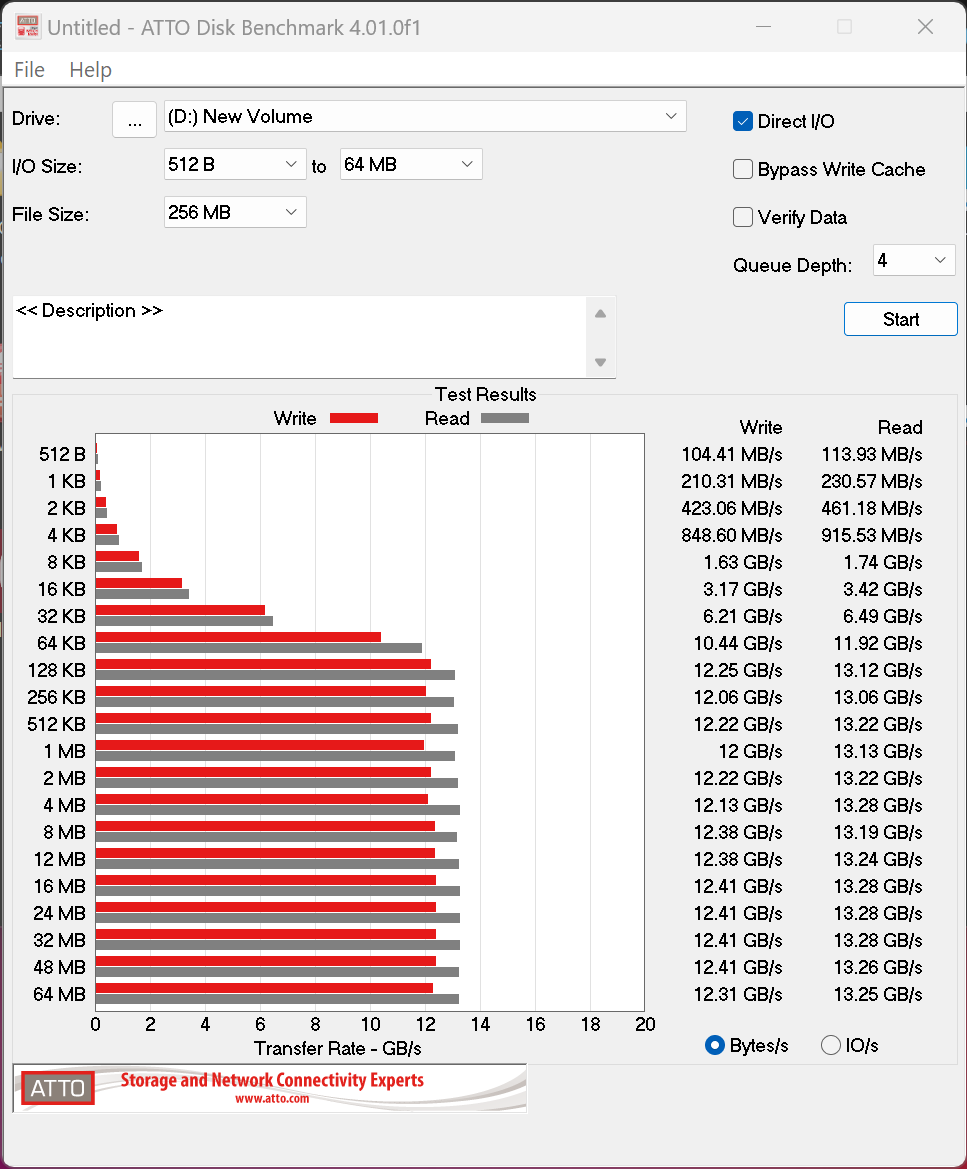Switch results to IO/s radio button
This screenshot has width=967, height=1169.
[830, 1046]
